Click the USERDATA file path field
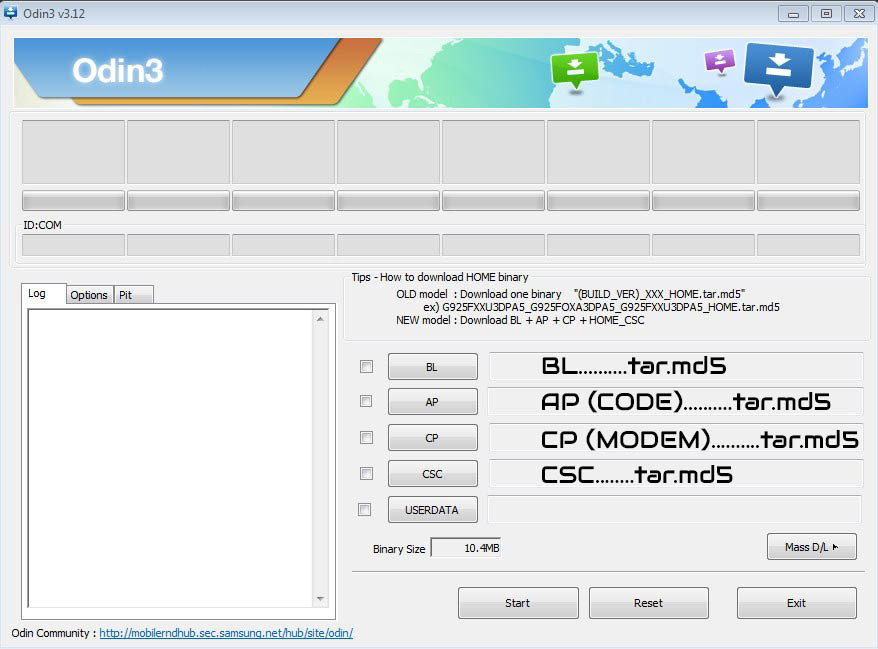The width and height of the screenshot is (878, 649). [x=674, y=510]
